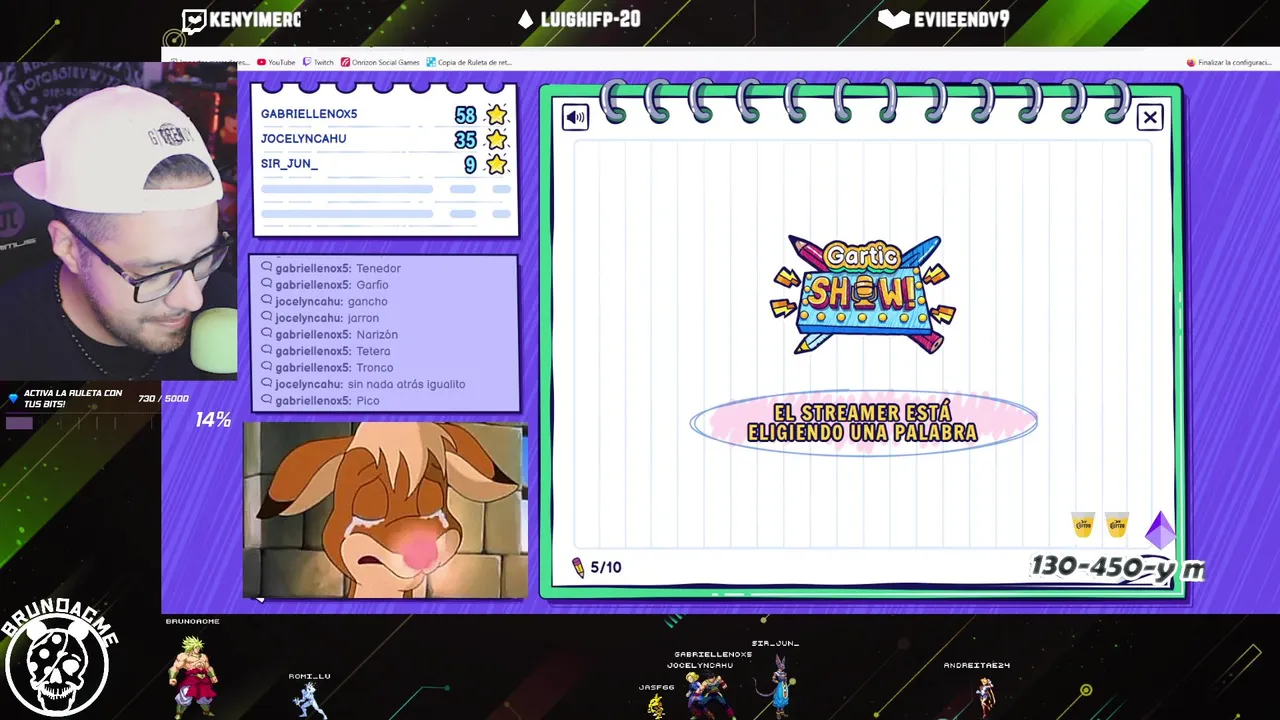Click Finalizar la configuración Firefox bookmark
Image resolution: width=1280 pixels, height=720 pixels.
(x=1228, y=62)
